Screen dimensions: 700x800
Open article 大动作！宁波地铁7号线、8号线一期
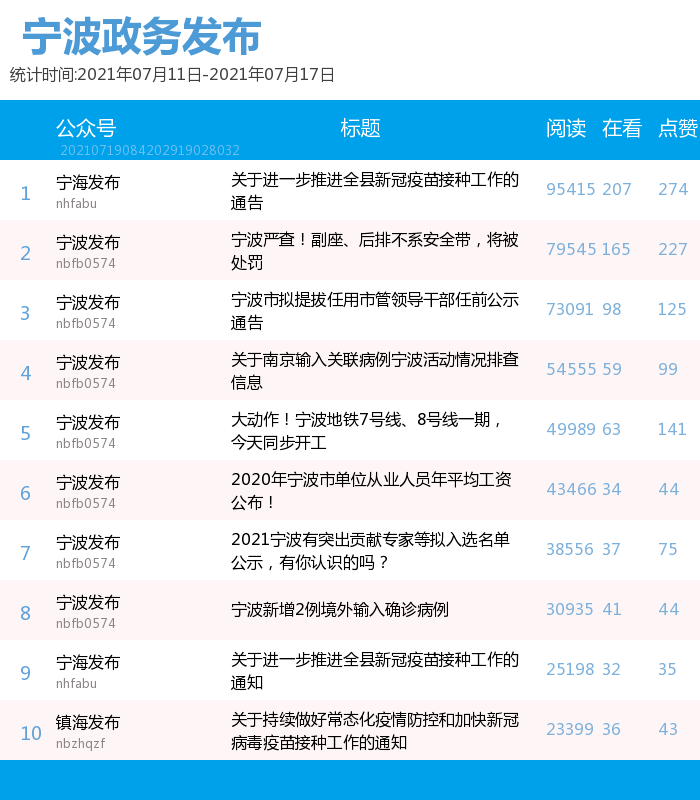coord(366,431)
